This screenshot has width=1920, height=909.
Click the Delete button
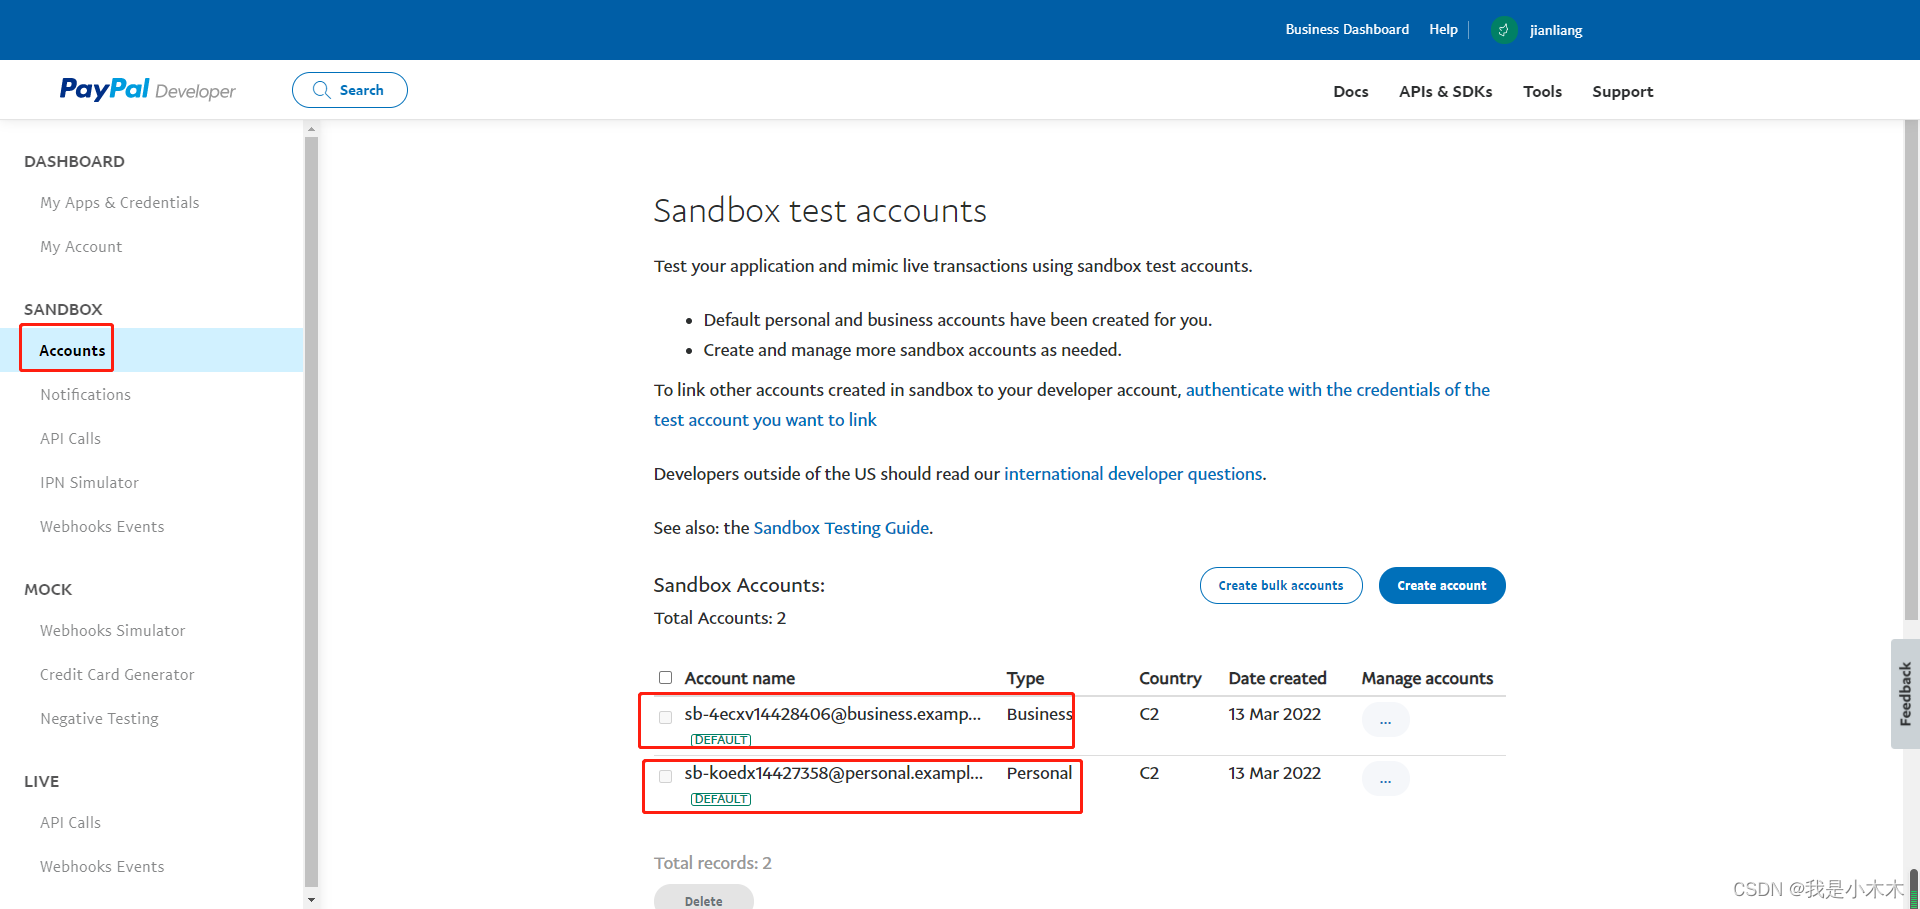click(x=704, y=897)
